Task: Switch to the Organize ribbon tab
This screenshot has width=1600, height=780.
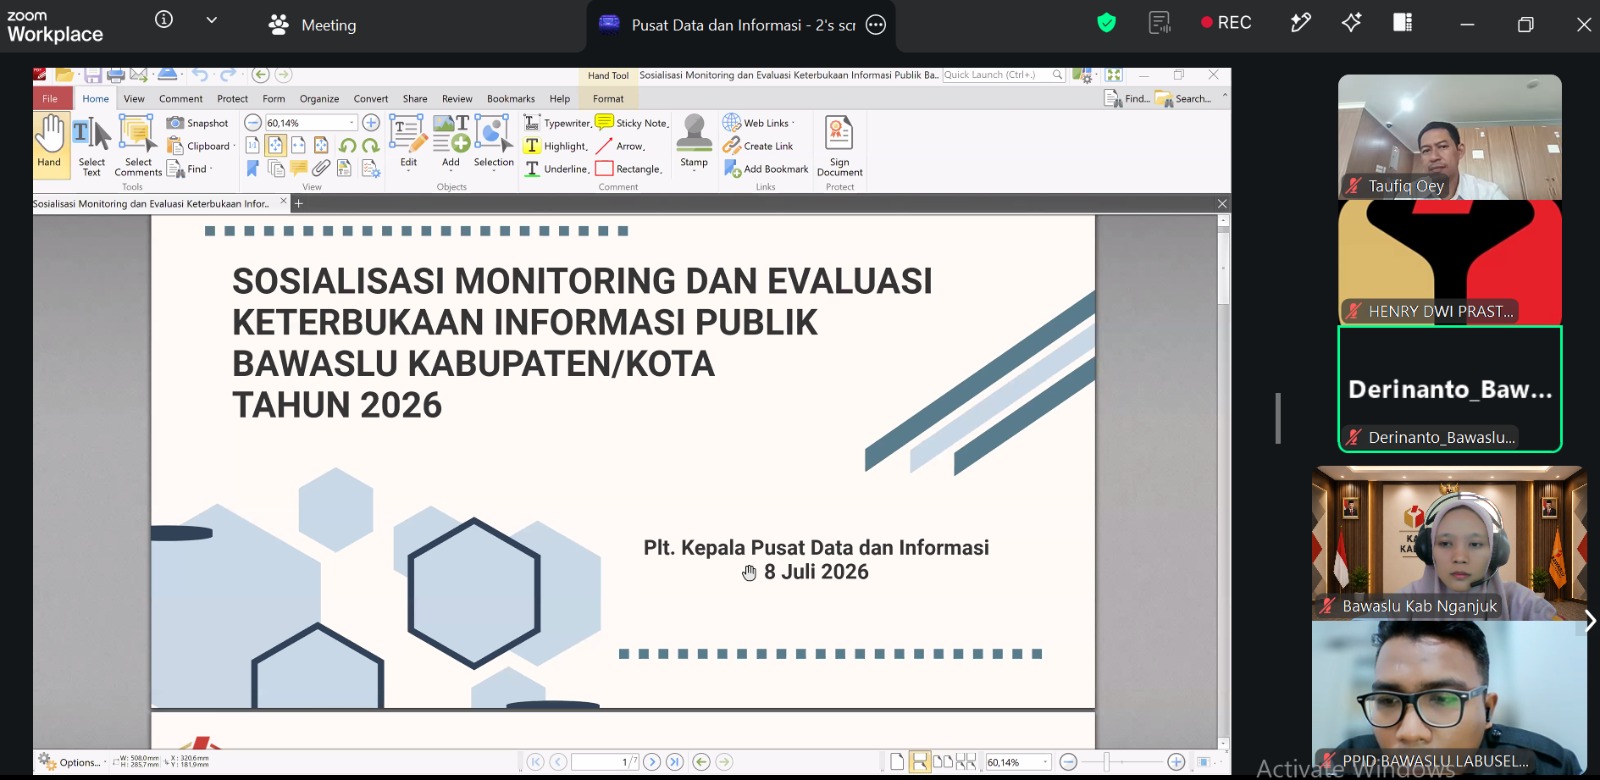Action: [x=319, y=98]
